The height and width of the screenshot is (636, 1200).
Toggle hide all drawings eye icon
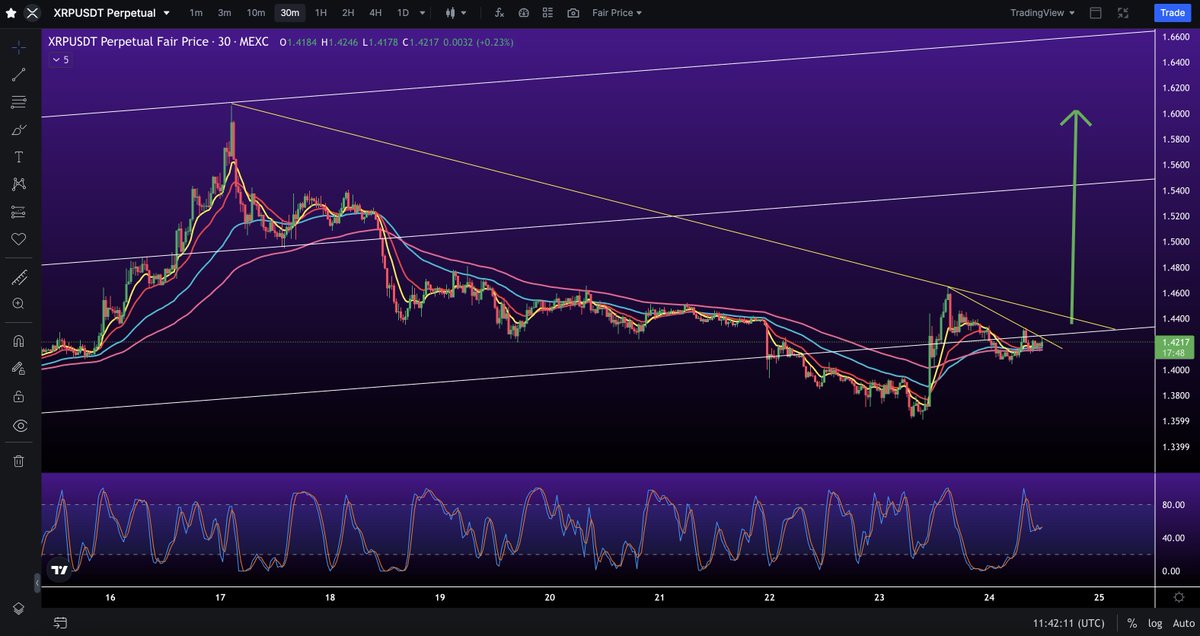(18, 425)
